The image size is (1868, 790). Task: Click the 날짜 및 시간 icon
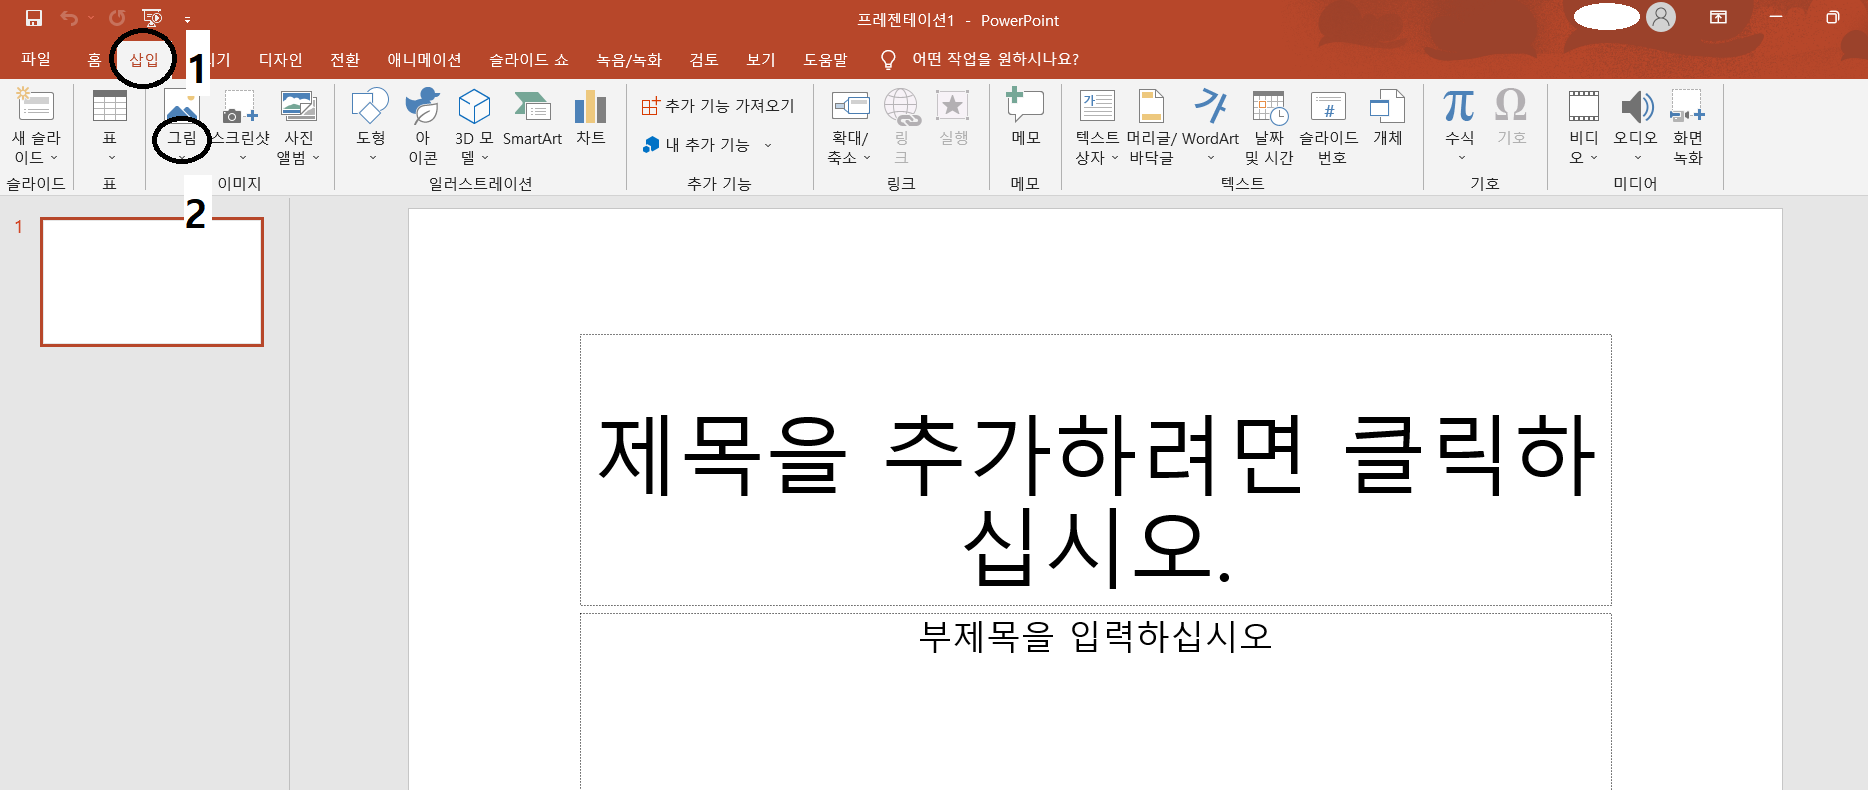click(x=1269, y=108)
